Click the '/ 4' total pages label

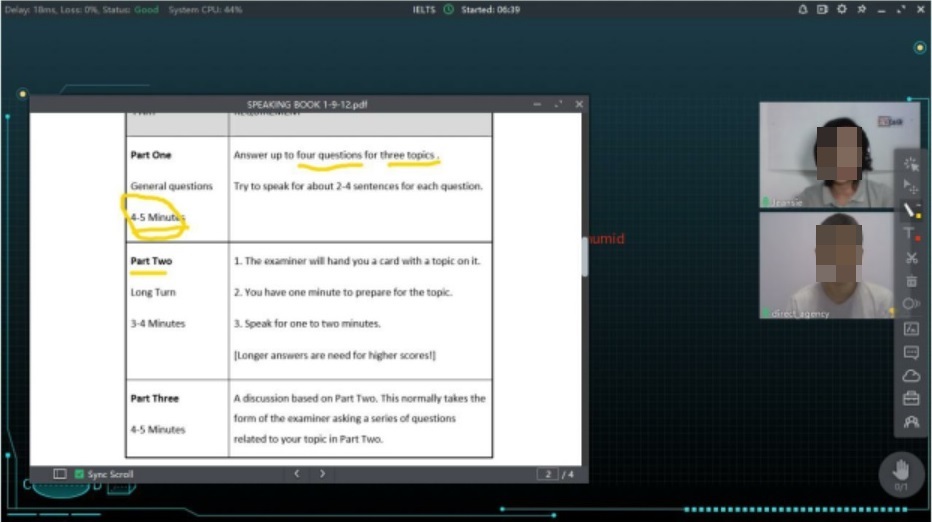(568, 474)
